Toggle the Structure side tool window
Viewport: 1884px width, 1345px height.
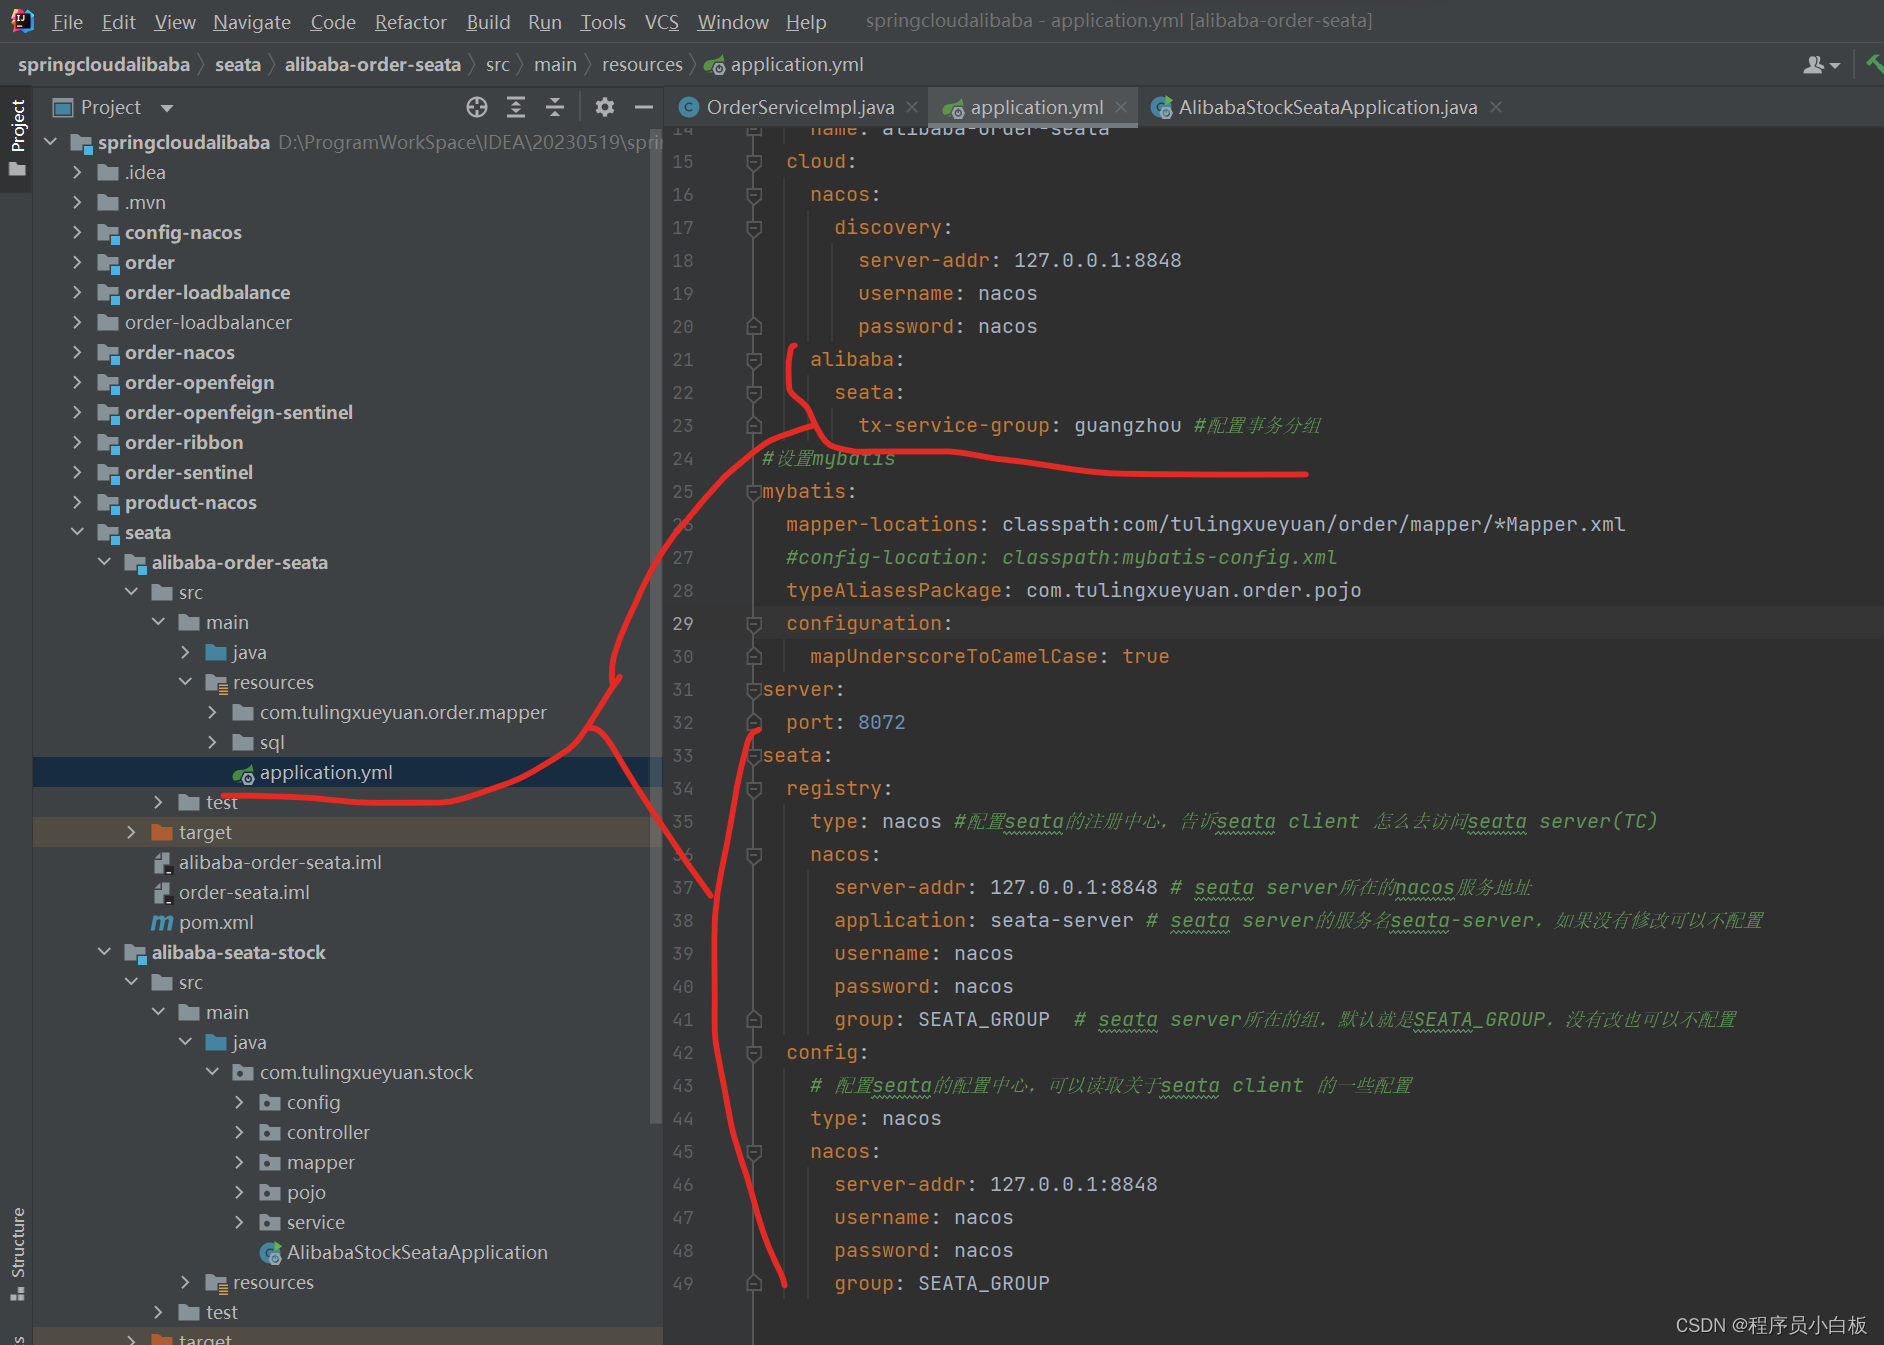coord(17,1254)
